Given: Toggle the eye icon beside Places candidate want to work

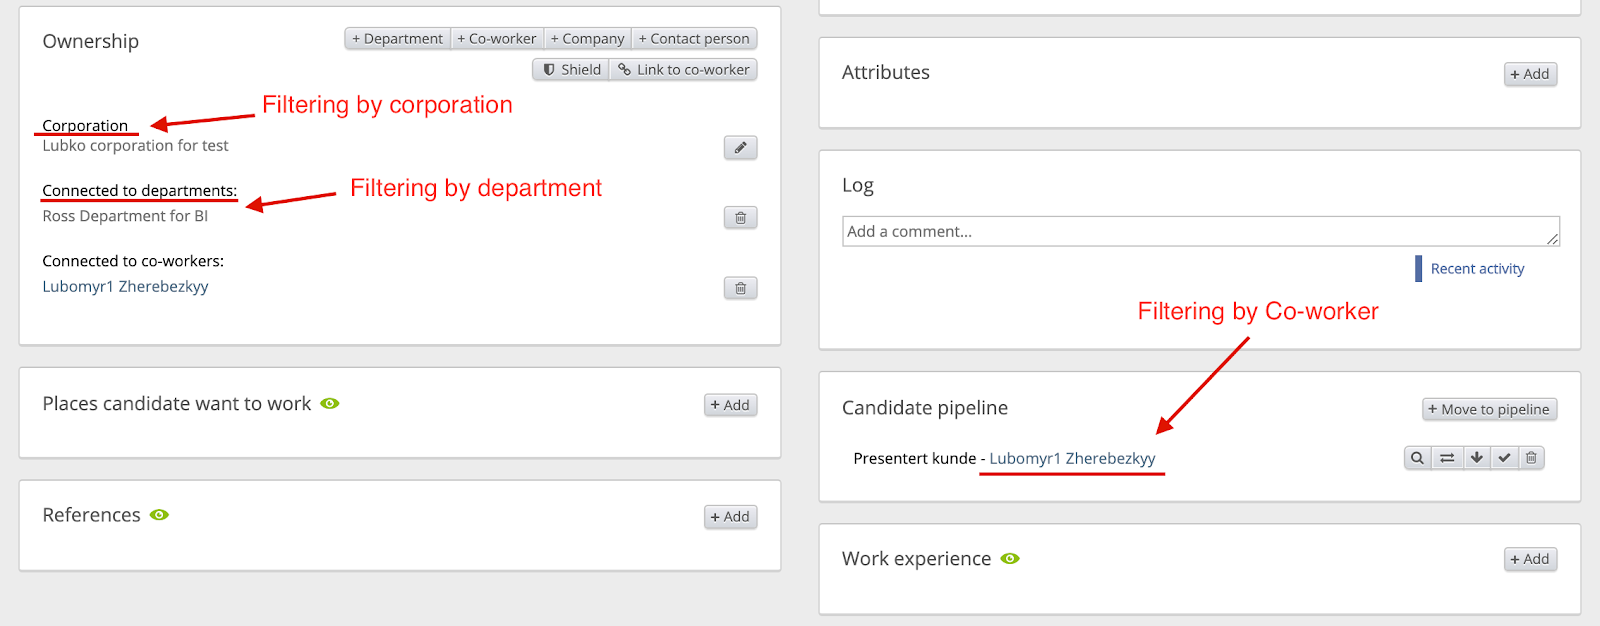Looking at the screenshot, I should tap(330, 404).
